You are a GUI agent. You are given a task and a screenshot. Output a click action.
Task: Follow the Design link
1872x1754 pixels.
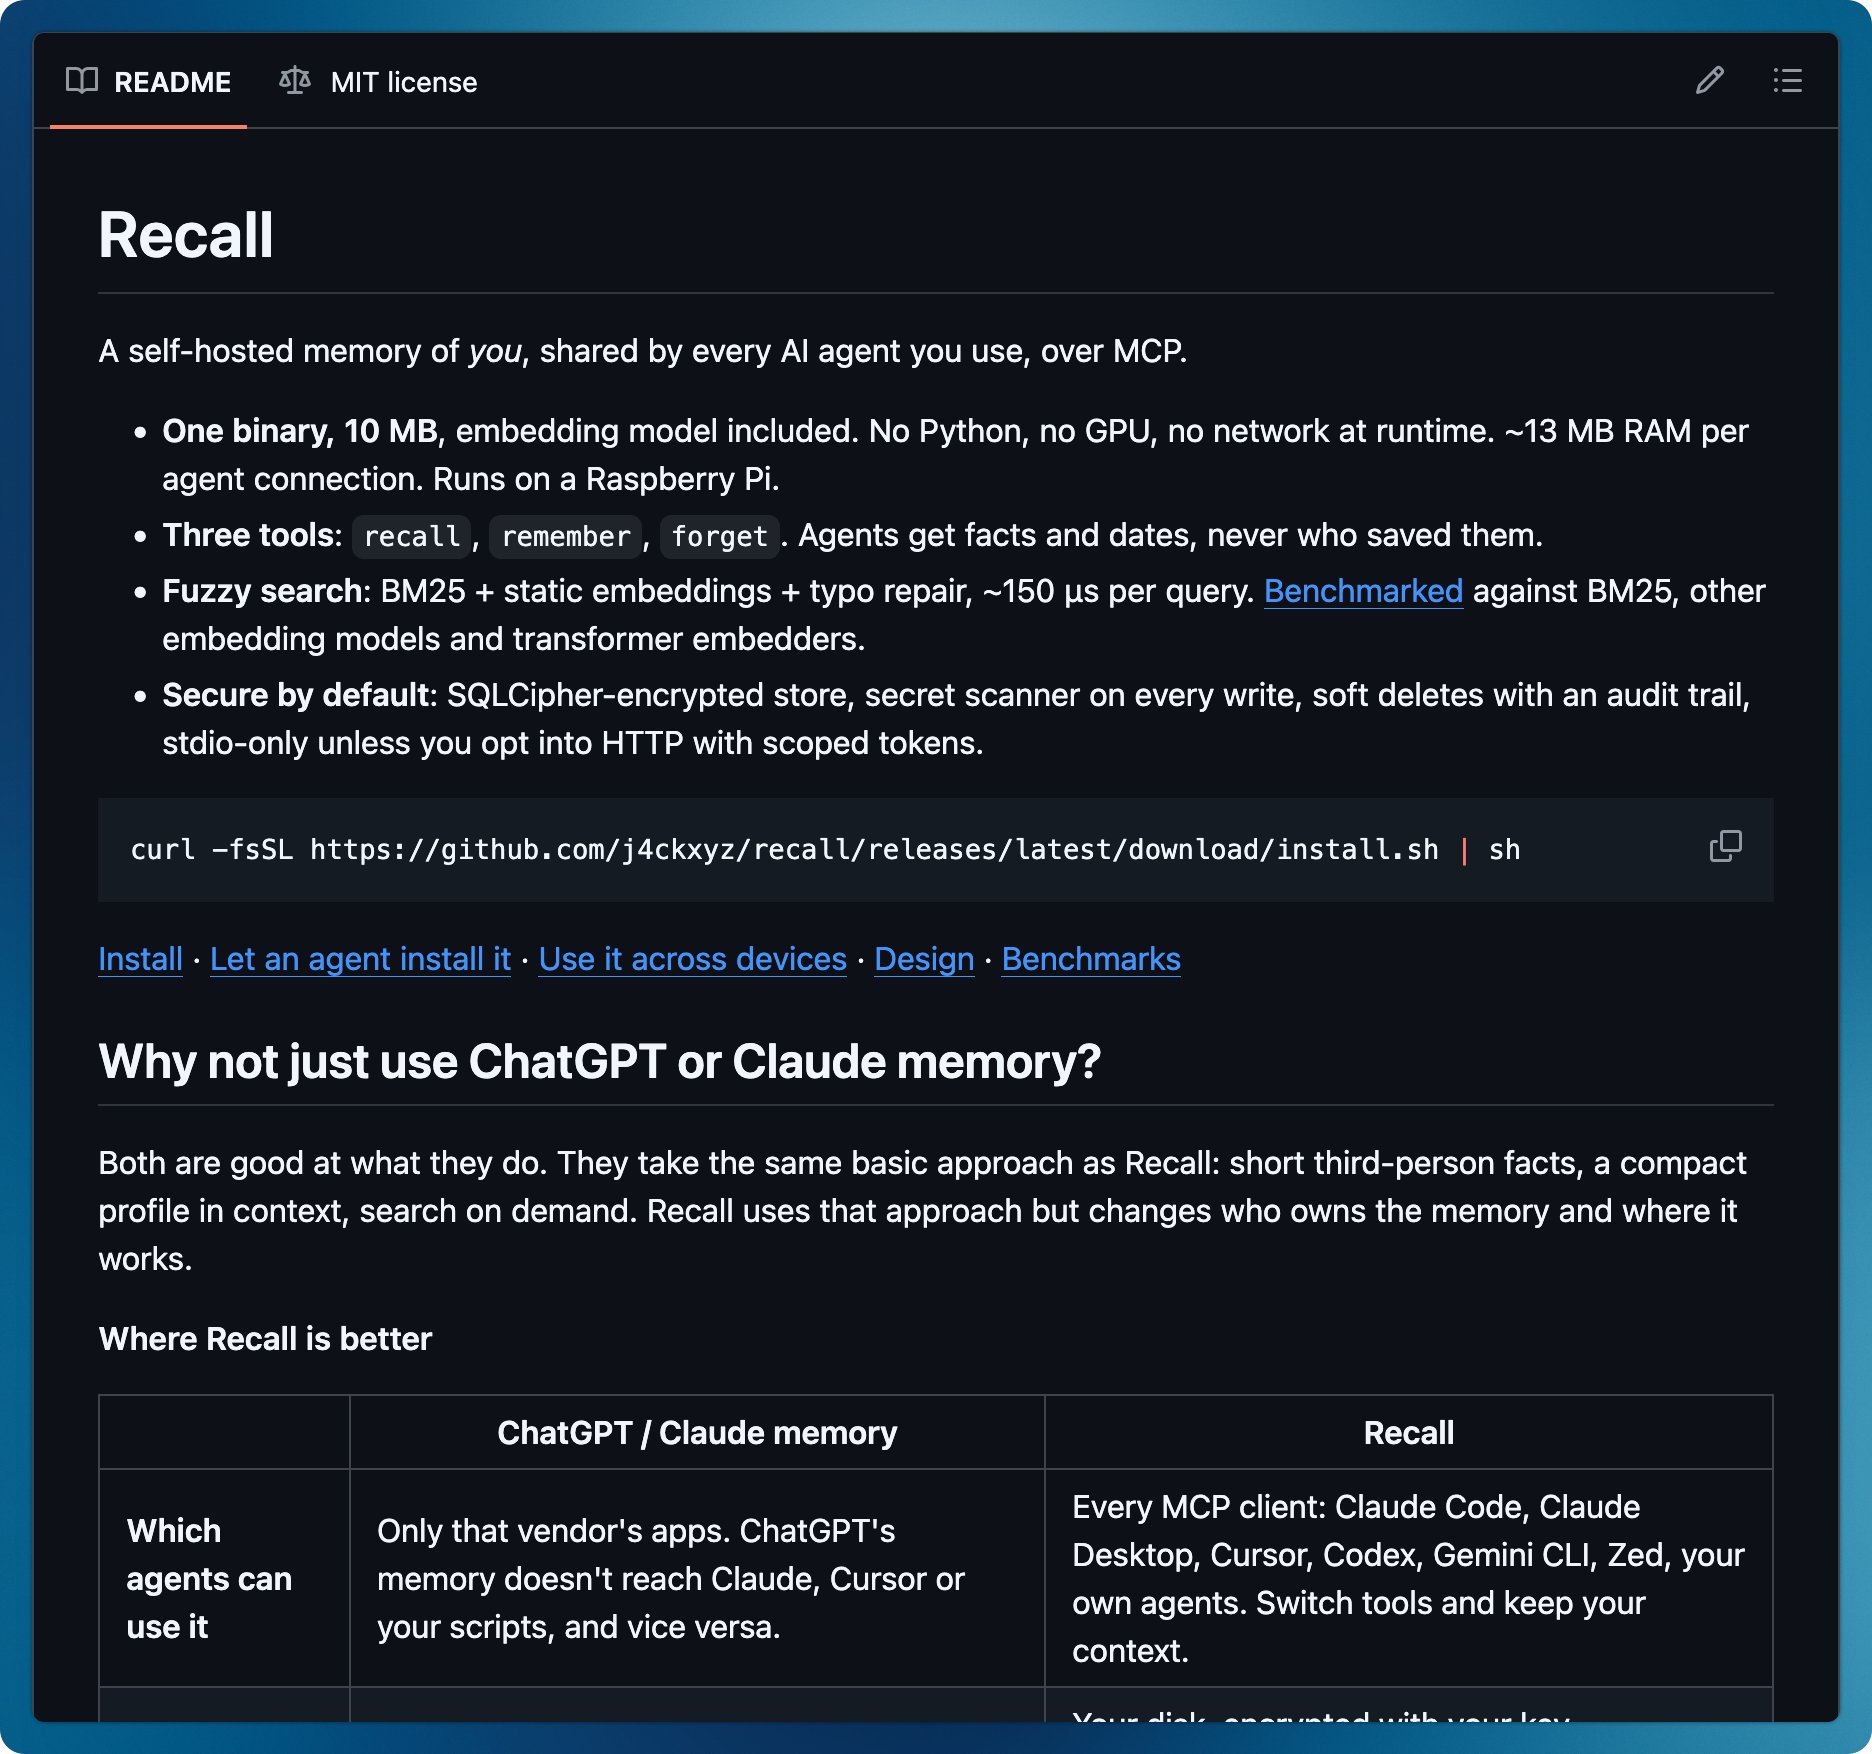pyautogui.click(x=924, y=959)
